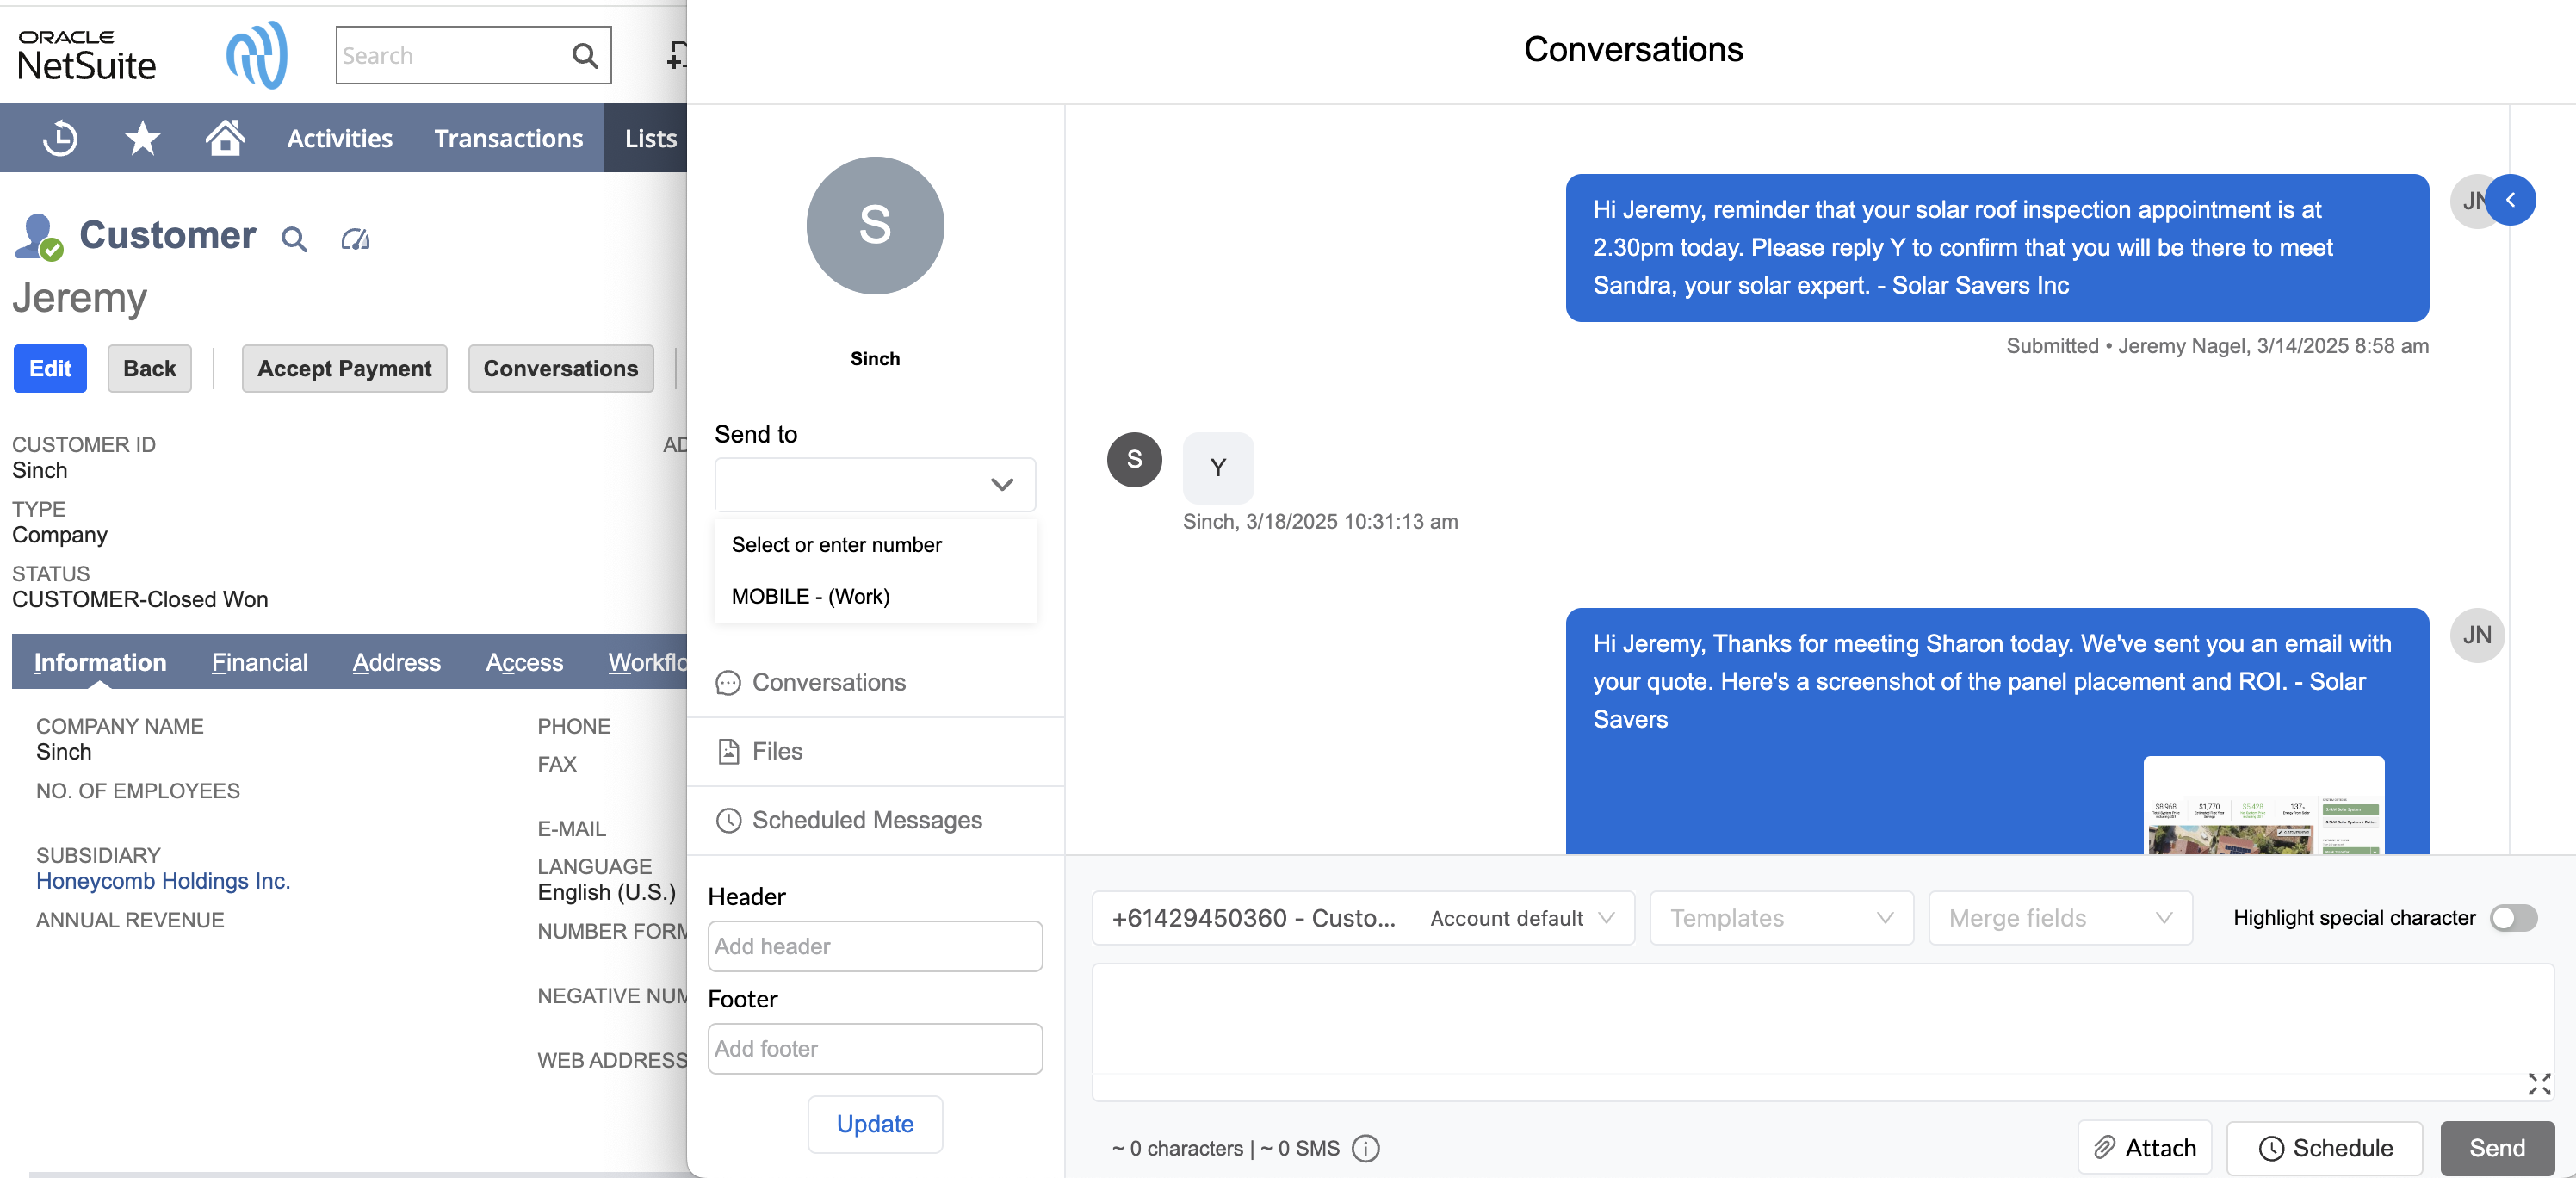
Task: Switch to the Information tab
Action: 100,662
